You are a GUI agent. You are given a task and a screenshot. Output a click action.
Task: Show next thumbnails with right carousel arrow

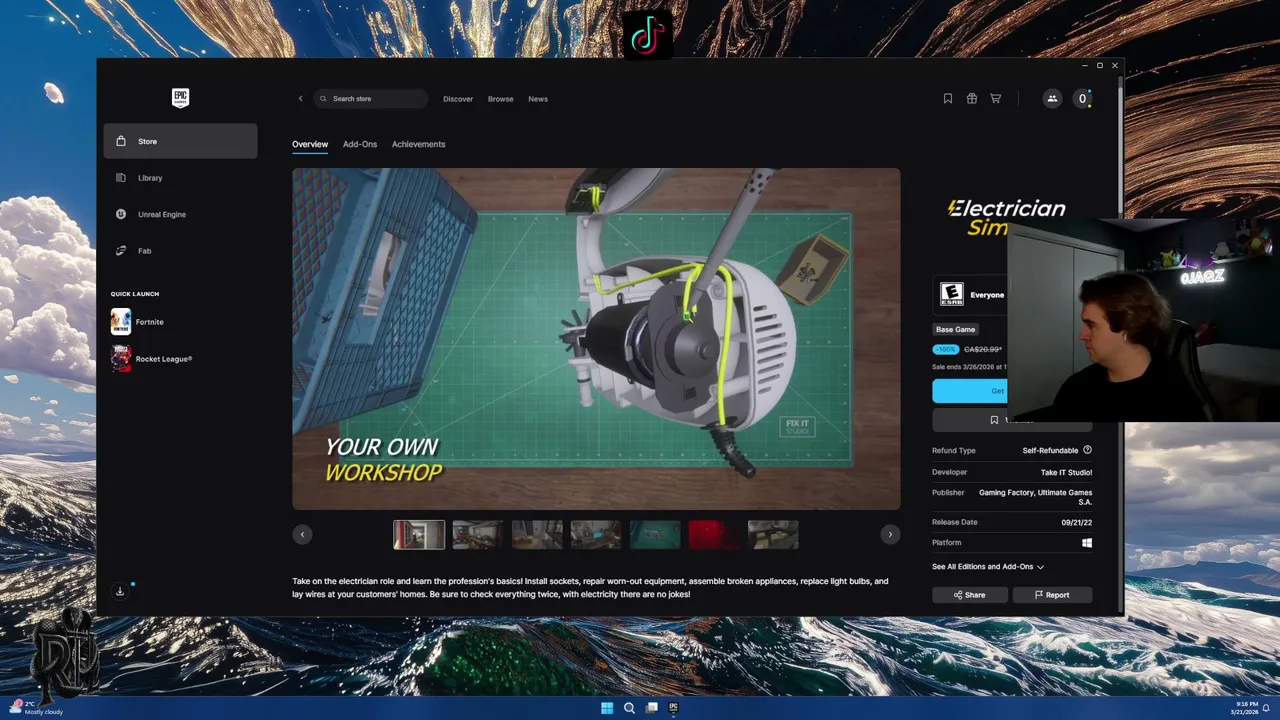[x=890, y=534]
